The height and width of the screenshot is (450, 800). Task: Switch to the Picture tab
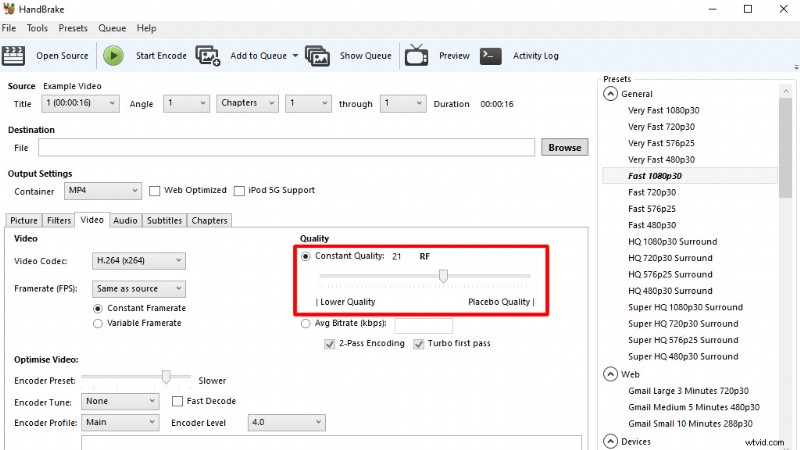pos(24,220)
